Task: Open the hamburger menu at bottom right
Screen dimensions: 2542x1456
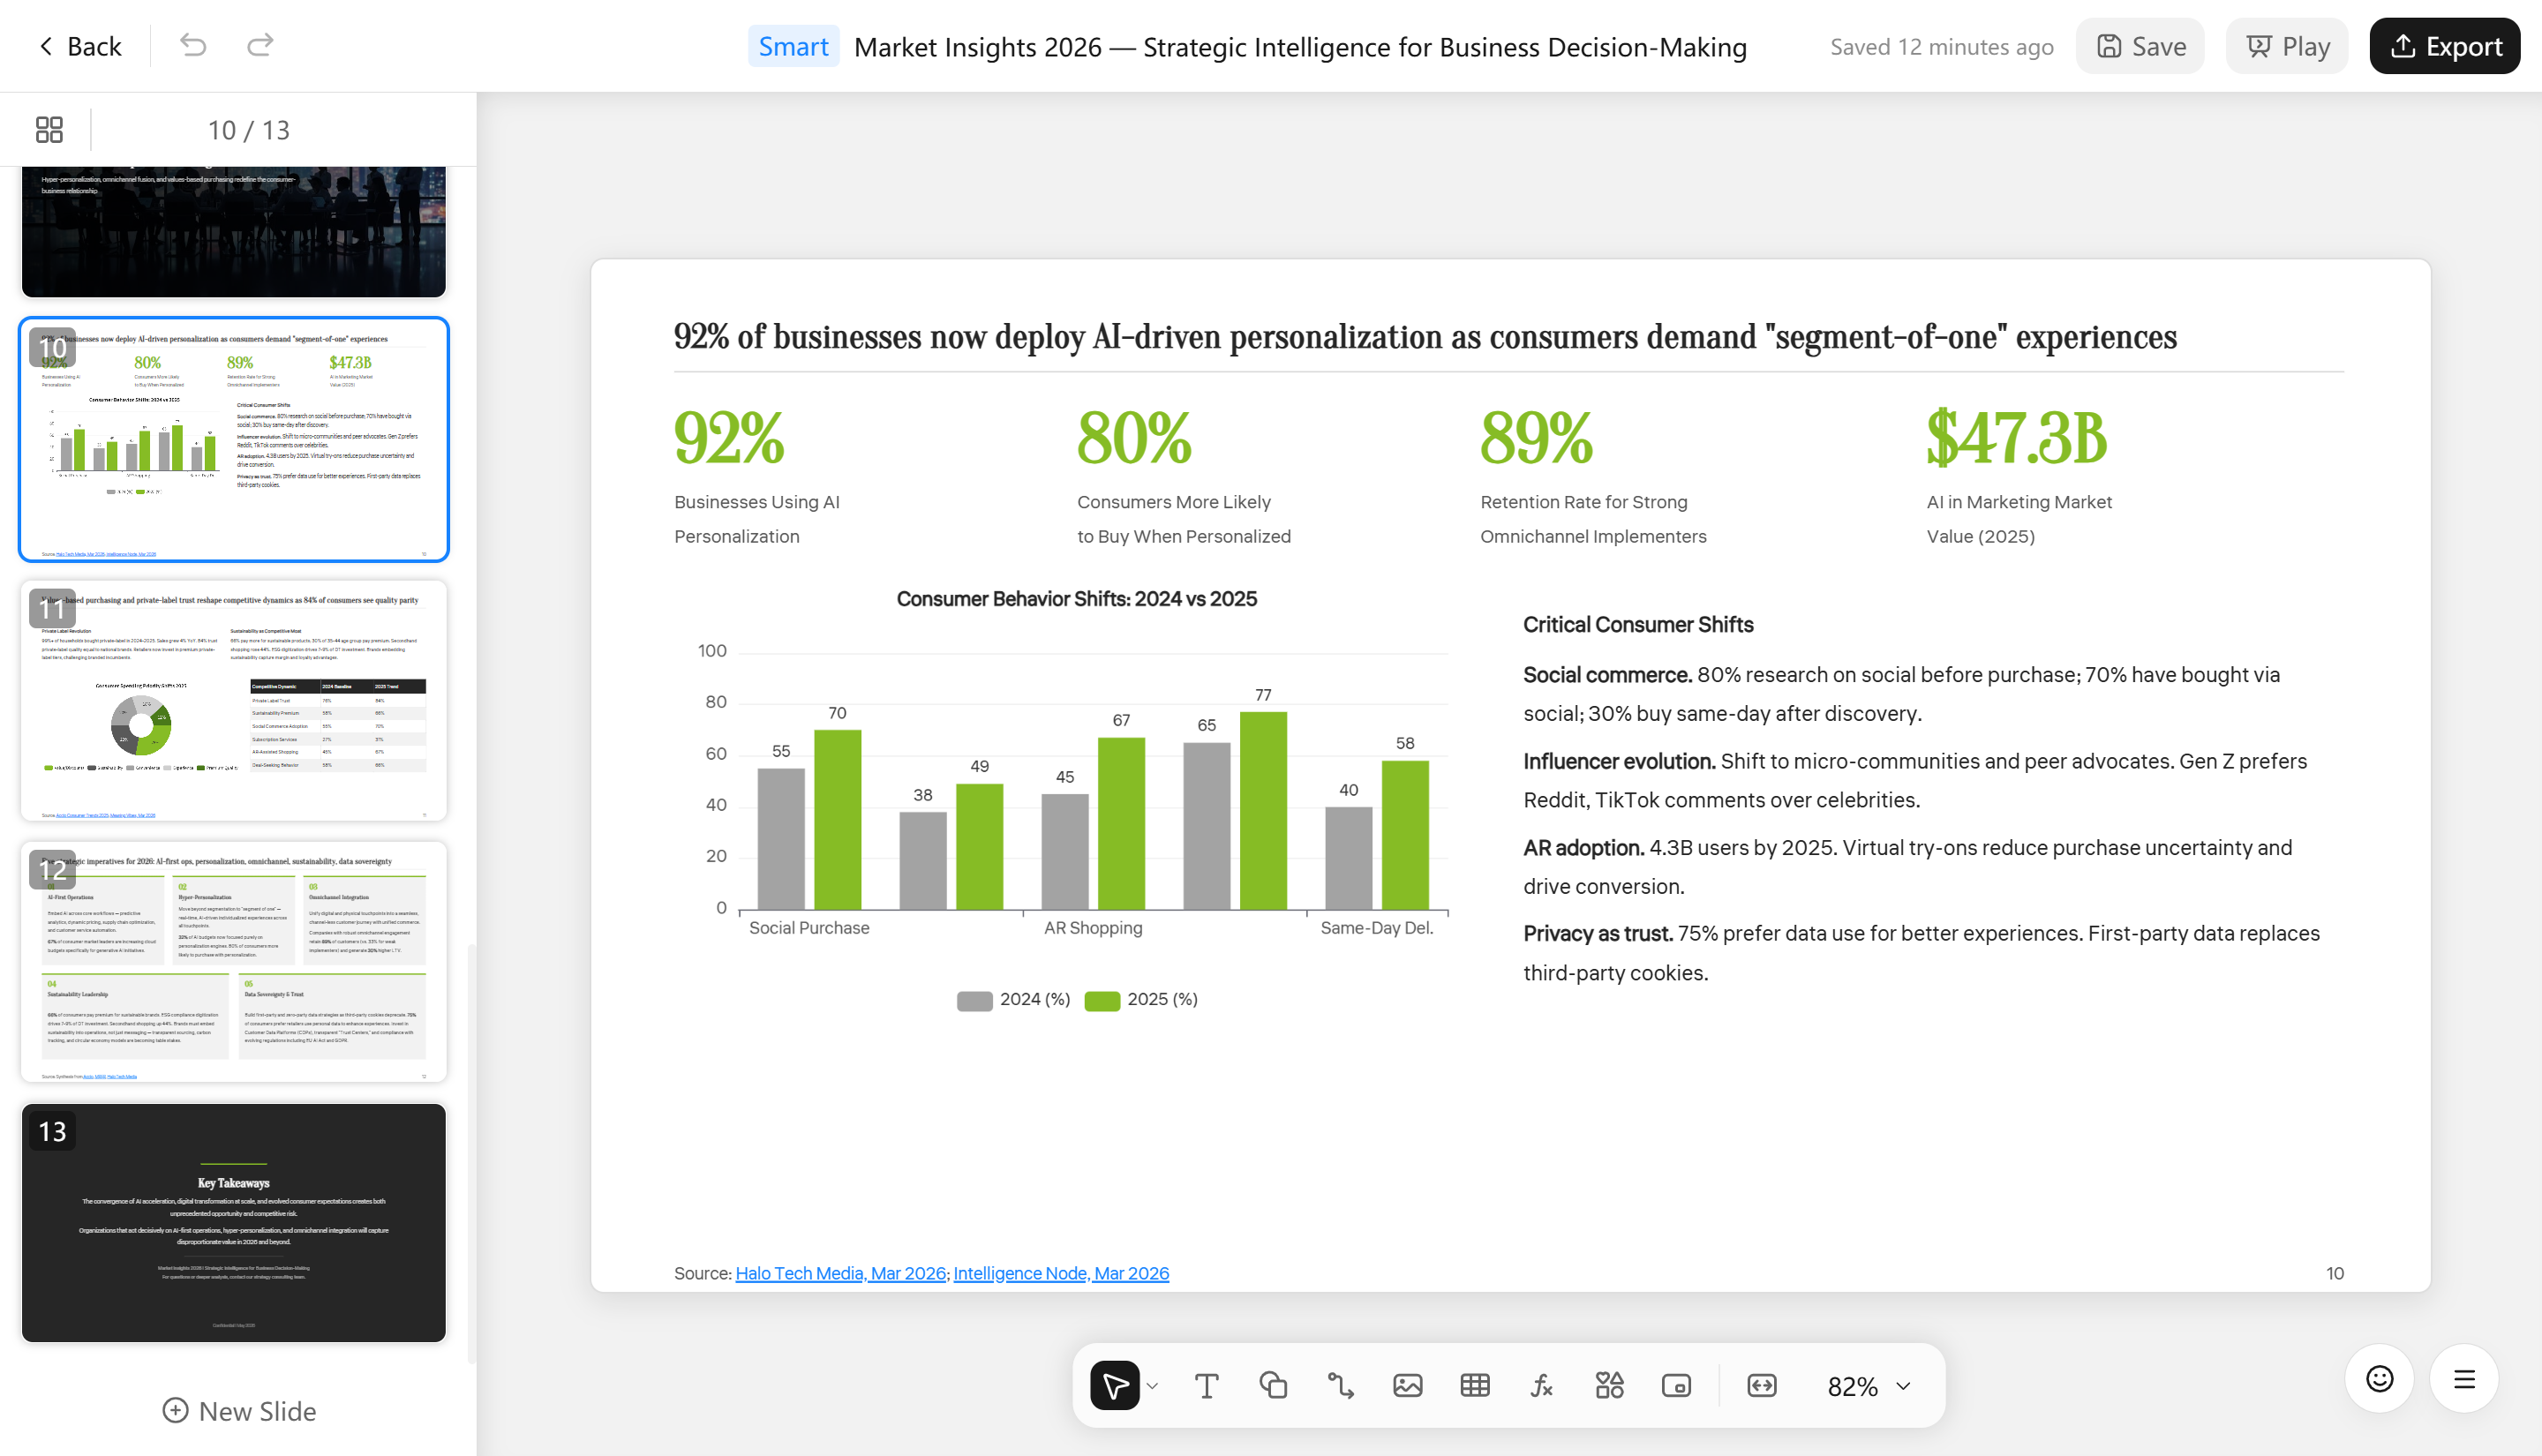Action: tap(2464, 1379)
